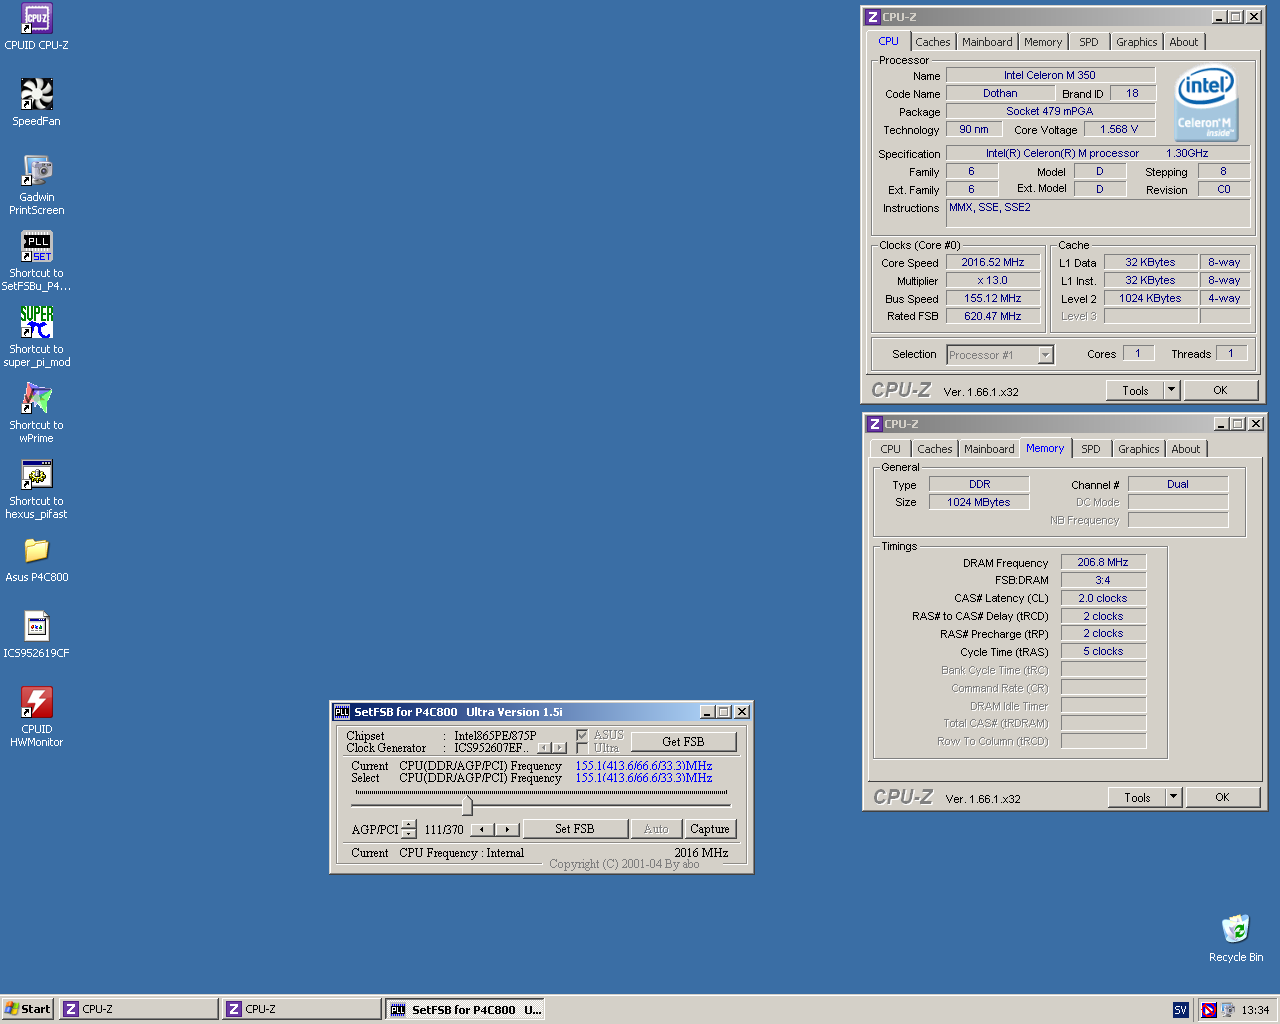This screenshot has height=1024, width=1280.
Task: Click the Z icon in the Processor CPU-Z title bar
Action: (x=872, y=17)
